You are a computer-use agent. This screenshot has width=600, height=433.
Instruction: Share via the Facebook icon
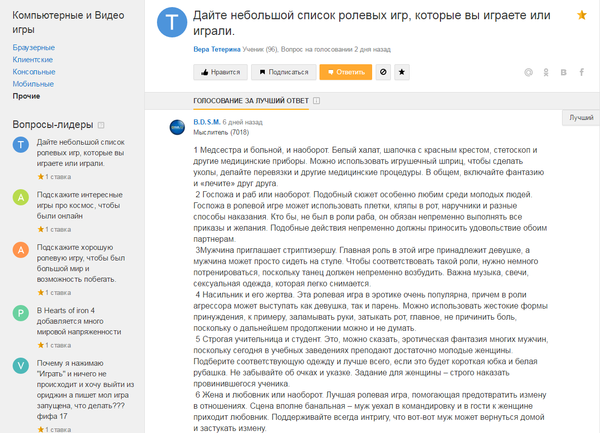click(x=581, y=72)
